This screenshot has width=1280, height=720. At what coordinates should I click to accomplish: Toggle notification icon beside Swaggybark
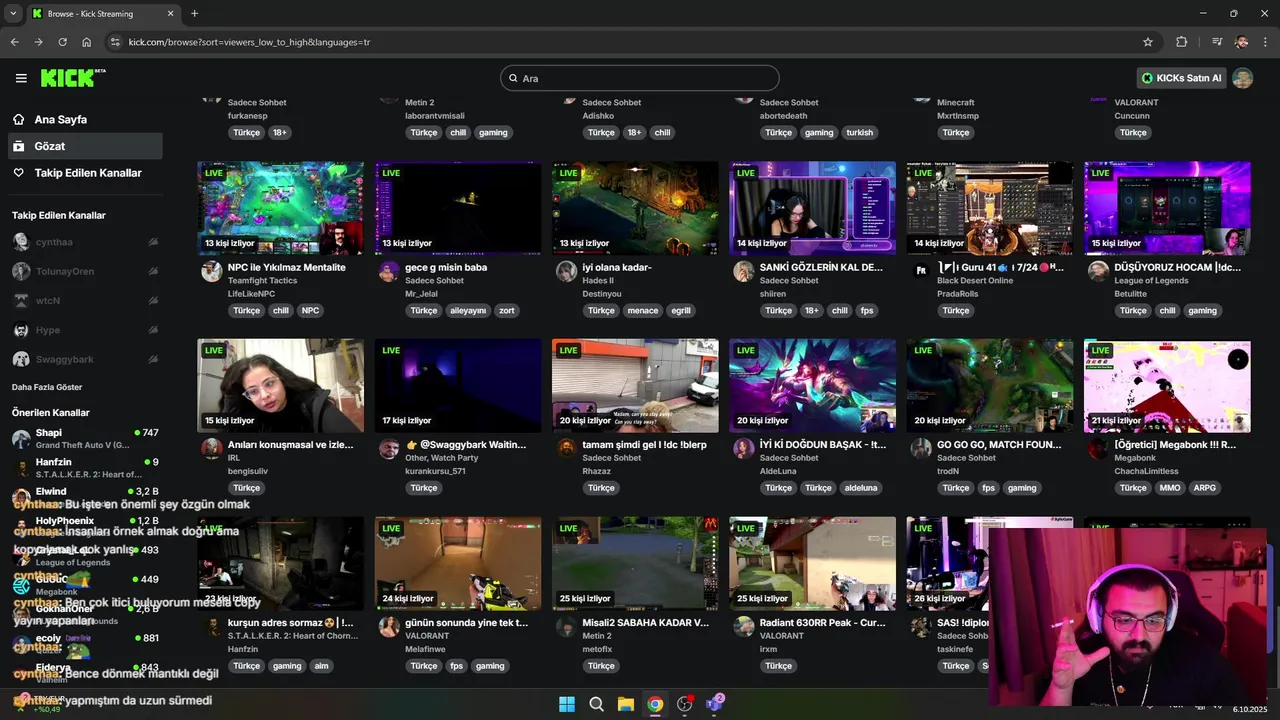tap(153, 359)
